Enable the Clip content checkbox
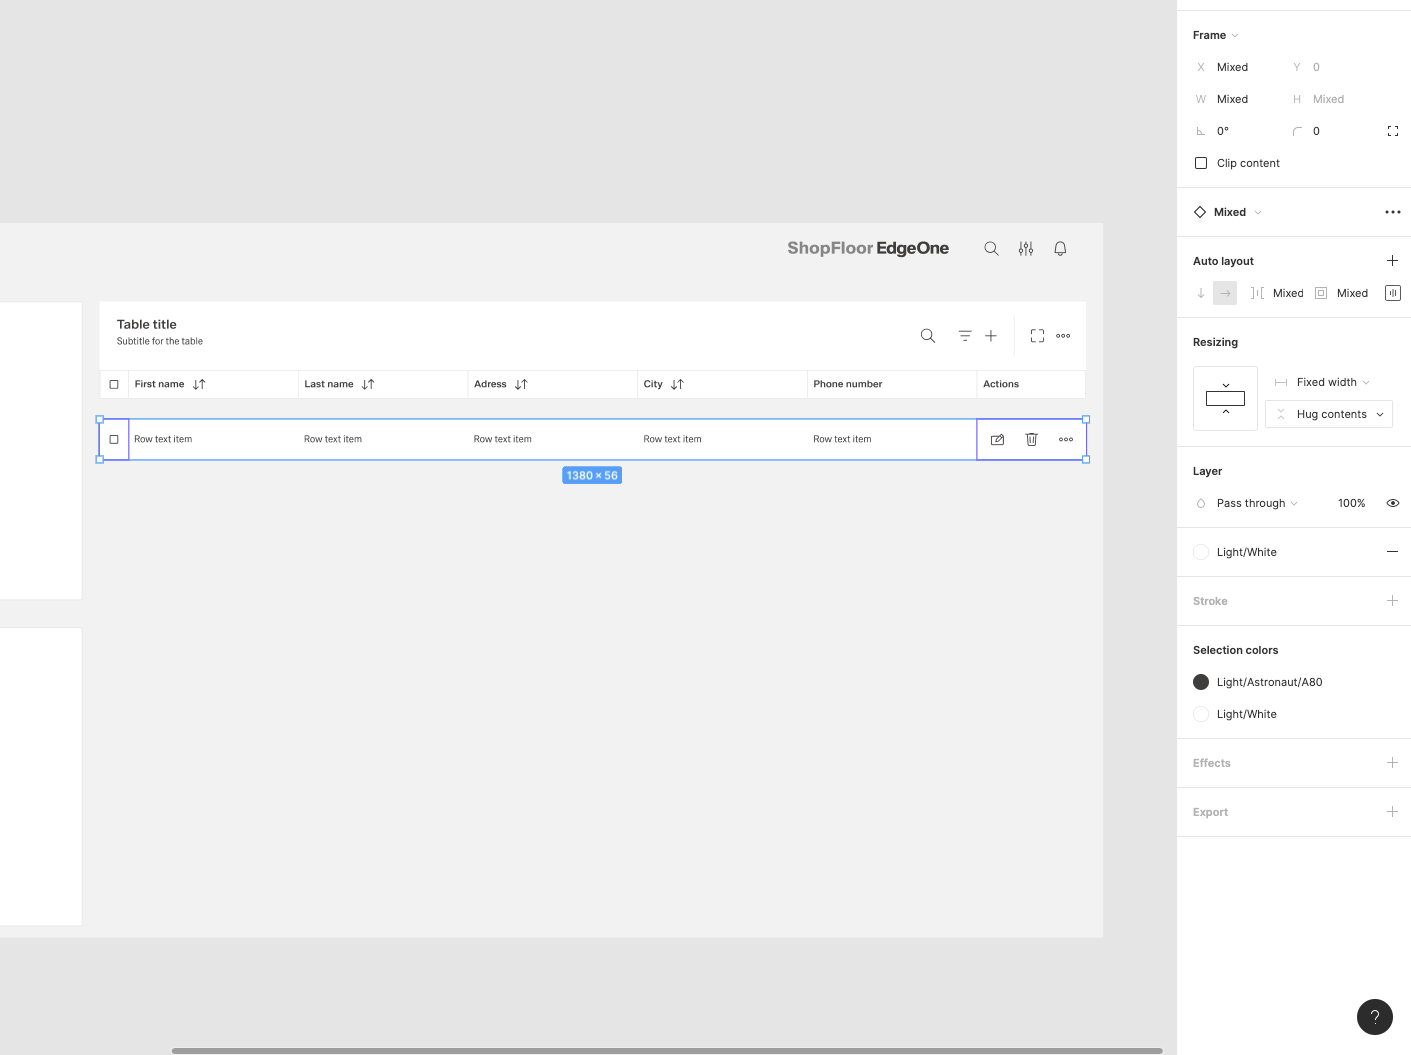This screenshot has height=1055, width=1411. (x=1201, y=163)
